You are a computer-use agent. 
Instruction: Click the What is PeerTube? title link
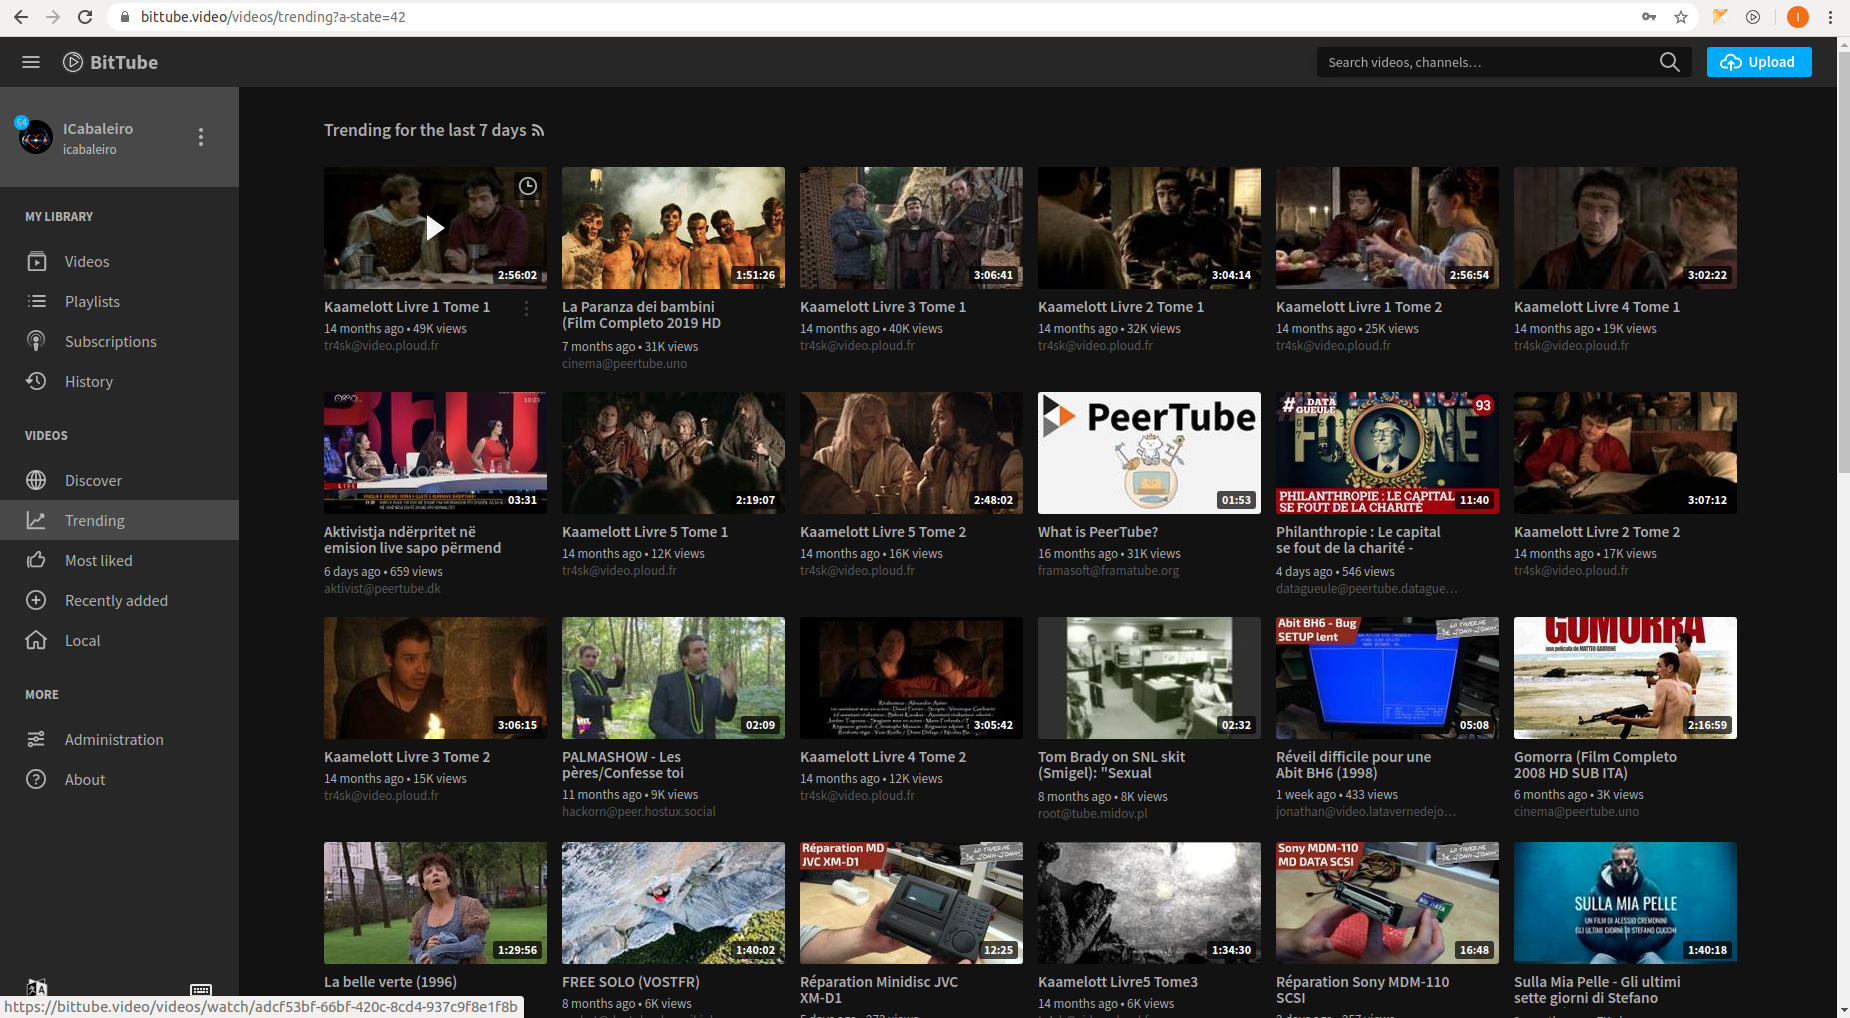pos(1098,532)
